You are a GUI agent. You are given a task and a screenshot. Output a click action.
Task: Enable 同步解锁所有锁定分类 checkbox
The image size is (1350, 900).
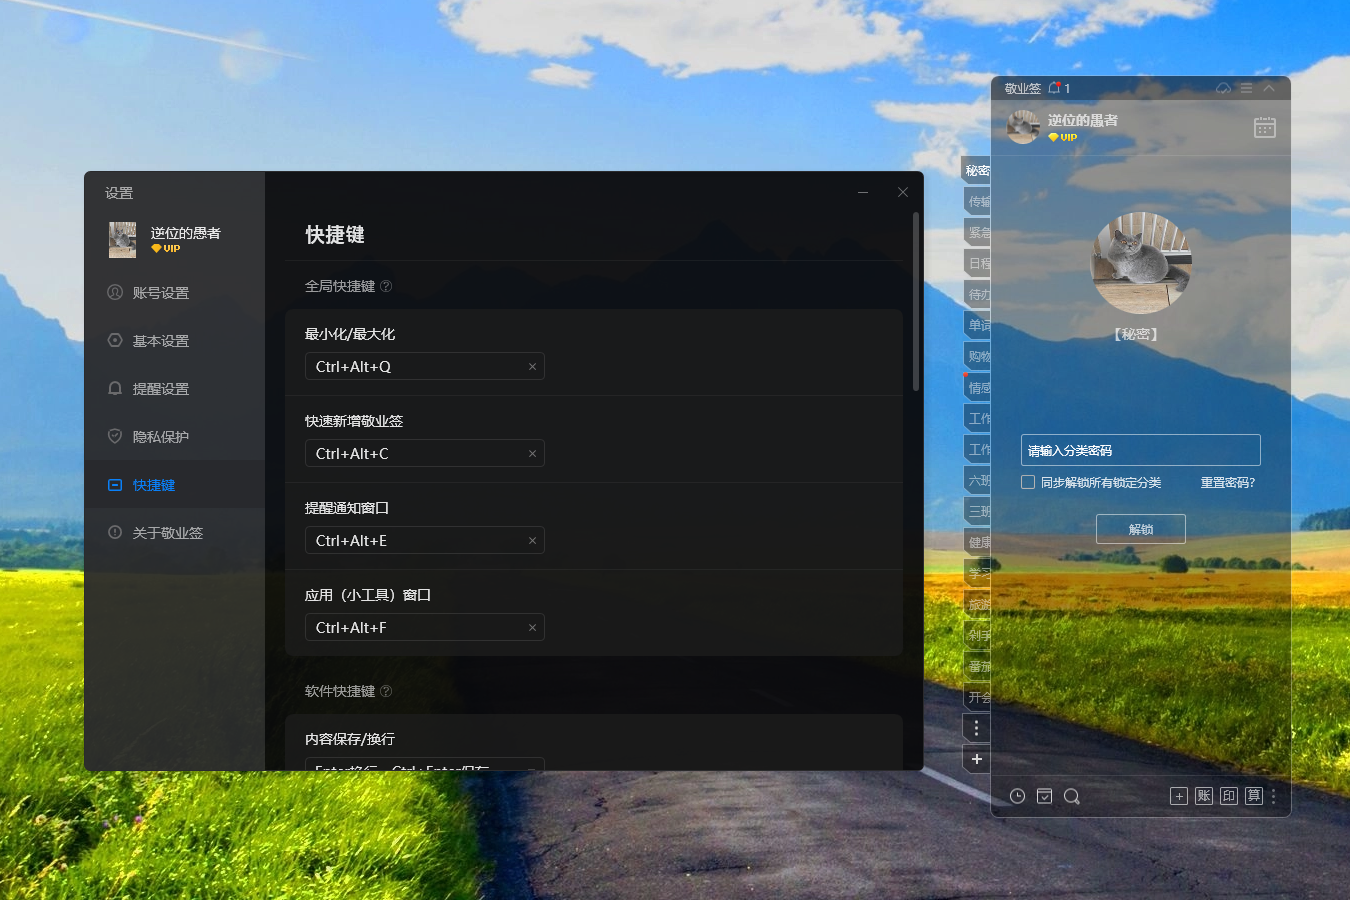coord(1027,482)
